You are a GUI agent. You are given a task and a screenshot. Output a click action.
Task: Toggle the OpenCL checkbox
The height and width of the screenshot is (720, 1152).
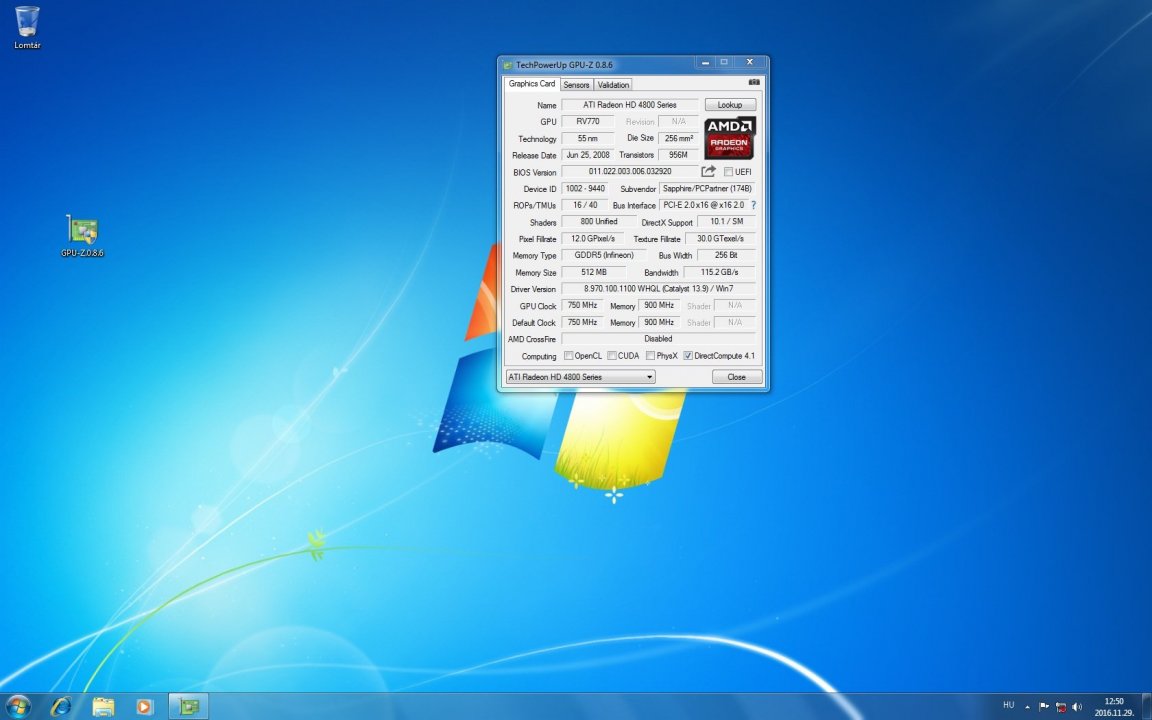click(x=569, y=356)
